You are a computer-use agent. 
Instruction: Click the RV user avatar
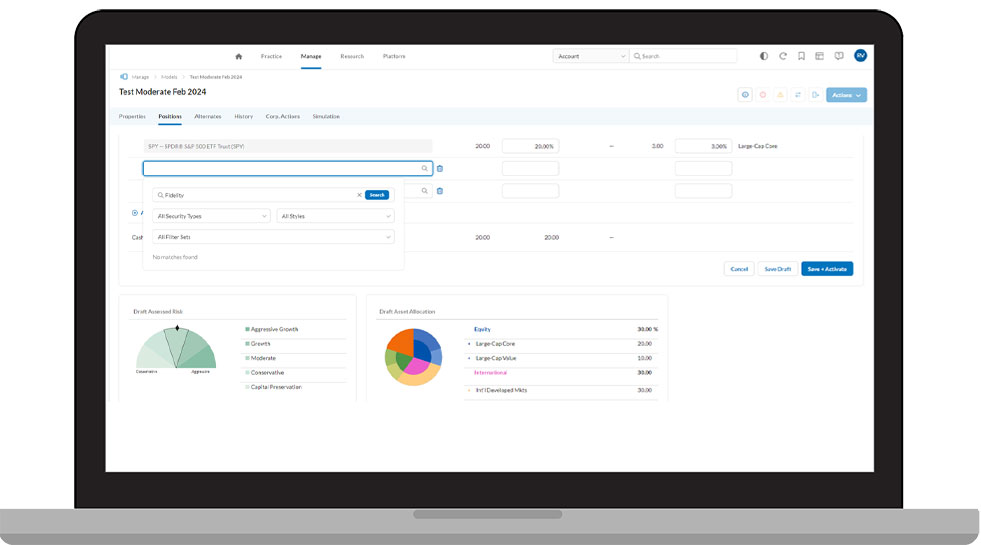860,56
